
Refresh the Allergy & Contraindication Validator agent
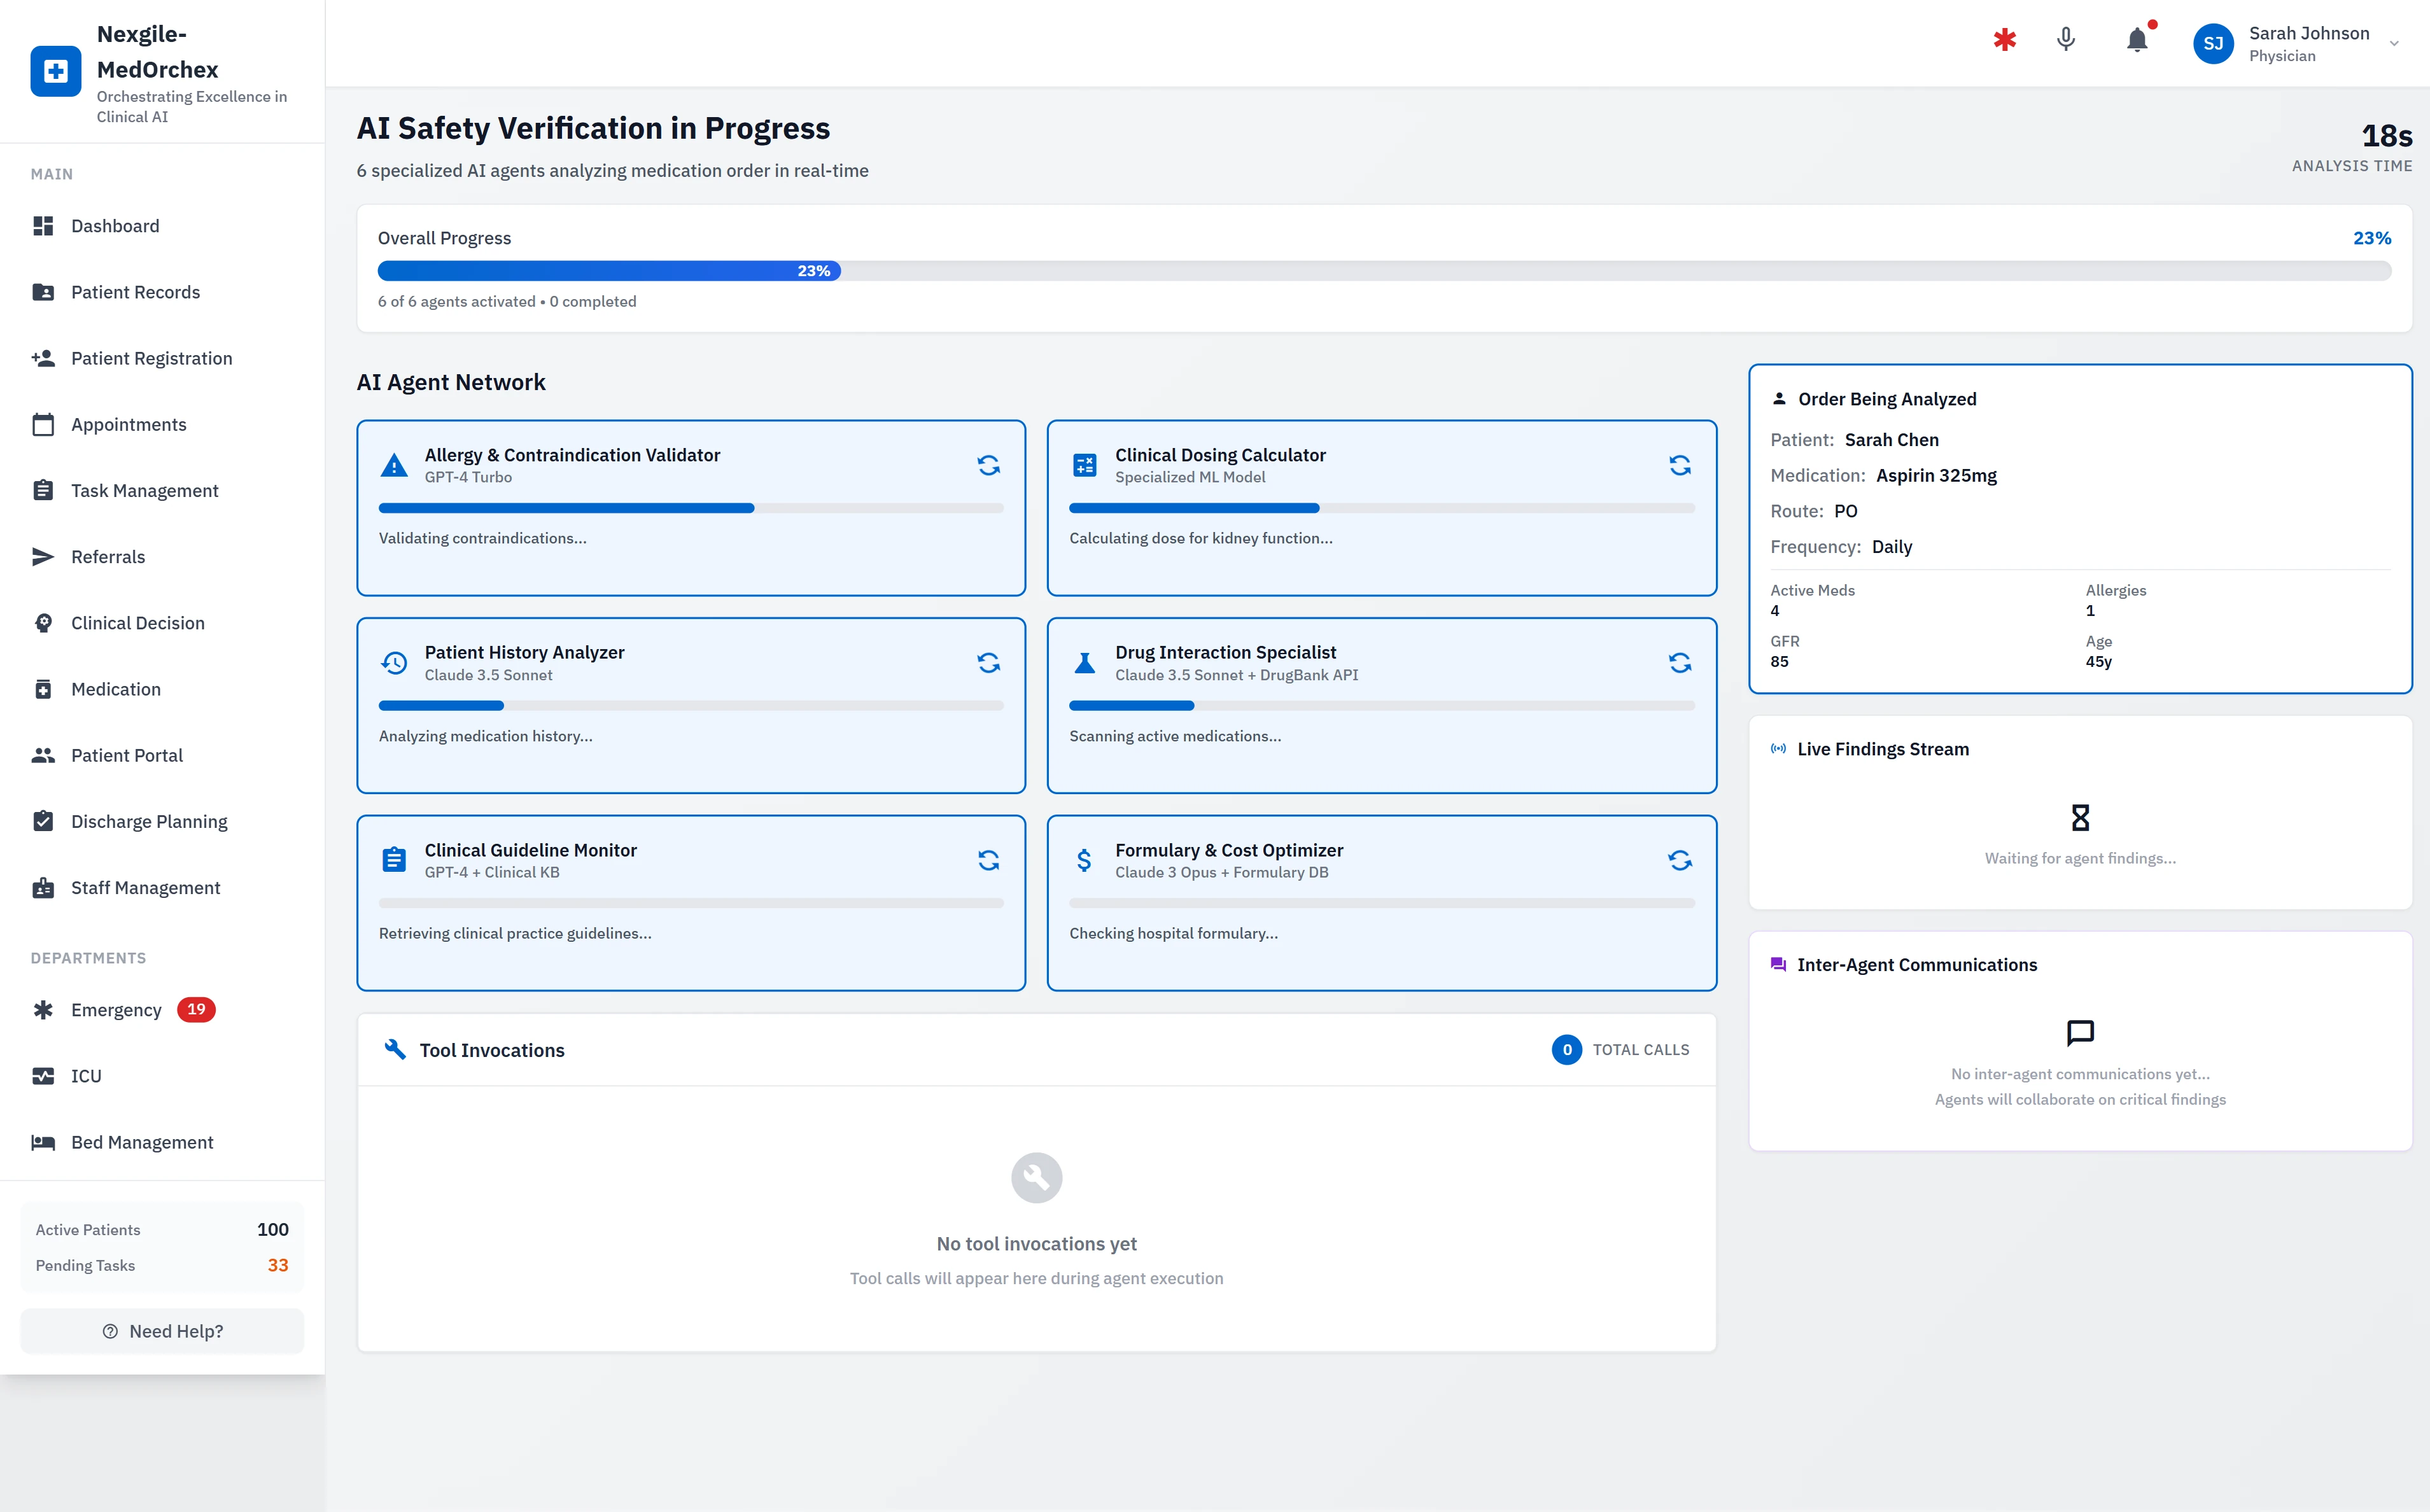tap(988, 465)
